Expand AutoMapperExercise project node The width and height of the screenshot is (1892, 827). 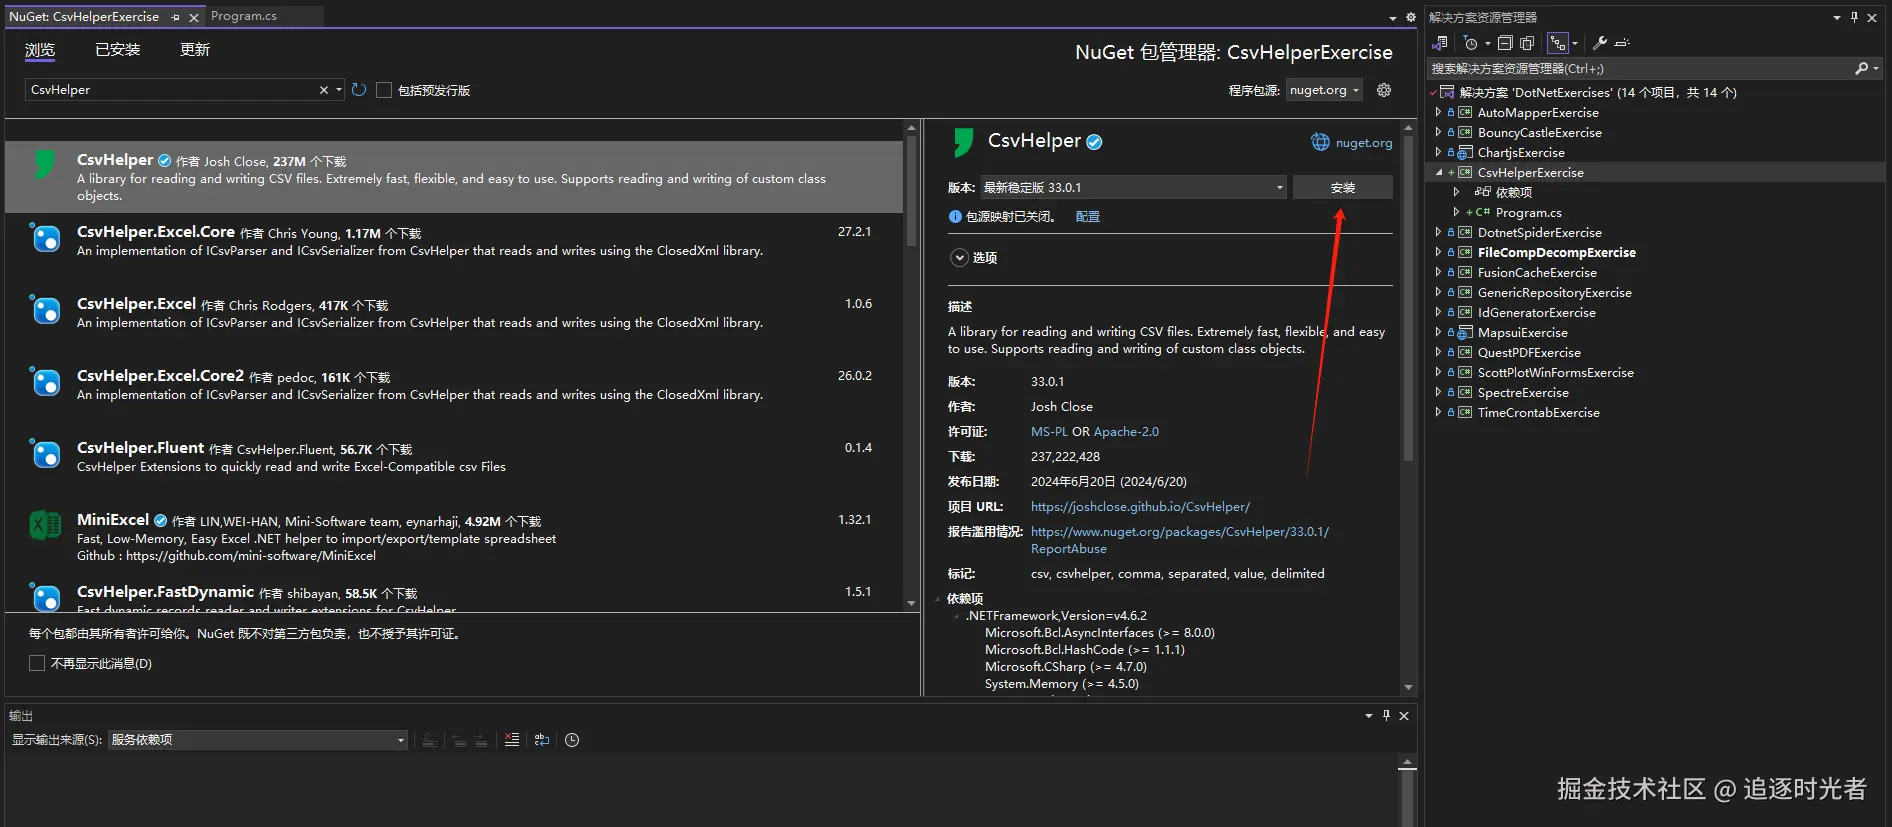pos(1438,112)
